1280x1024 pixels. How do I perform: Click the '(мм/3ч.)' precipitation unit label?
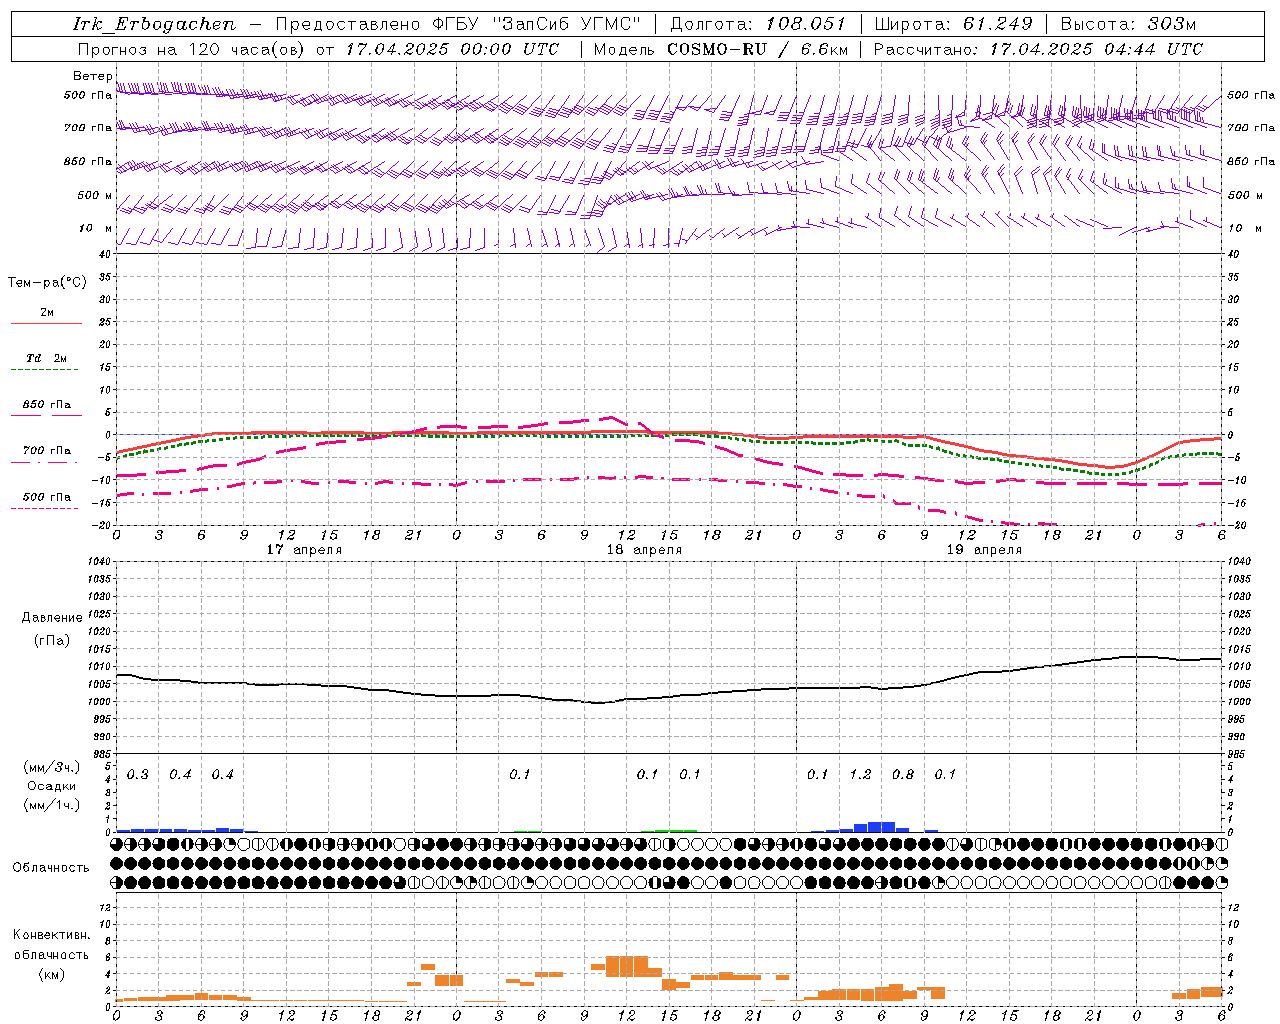(x=52, y=767)
